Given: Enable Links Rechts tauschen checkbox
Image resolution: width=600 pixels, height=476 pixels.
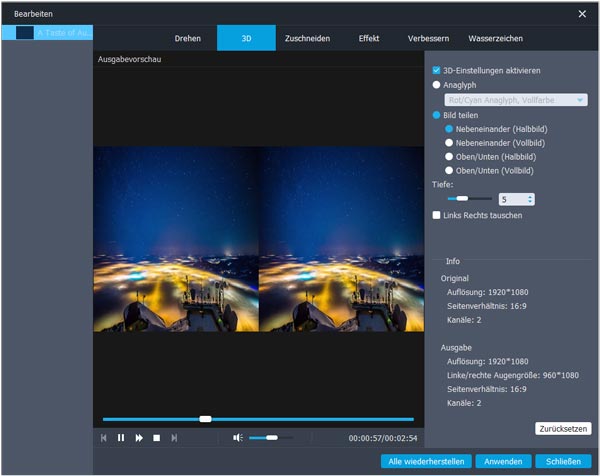Looking at the screenshot, I should point(437,215).
